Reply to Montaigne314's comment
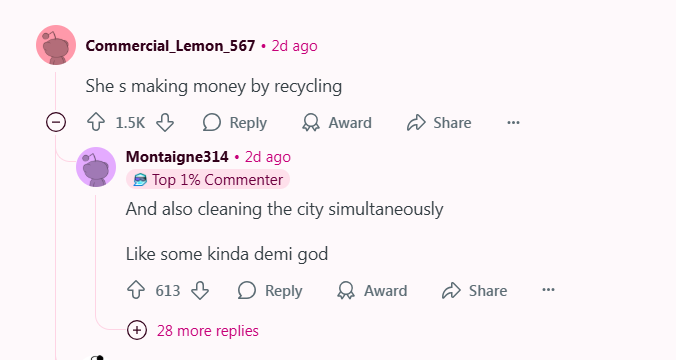 pos(270,290)
